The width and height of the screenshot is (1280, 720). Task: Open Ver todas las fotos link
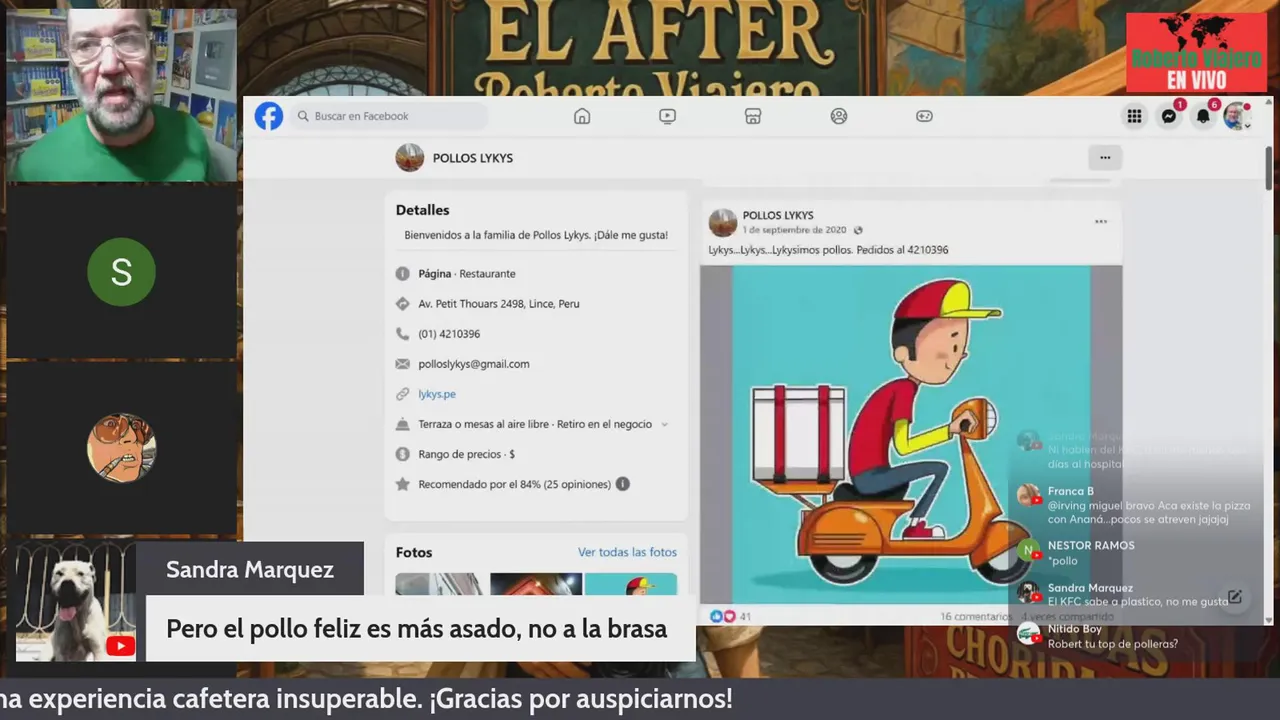point(627,552)
